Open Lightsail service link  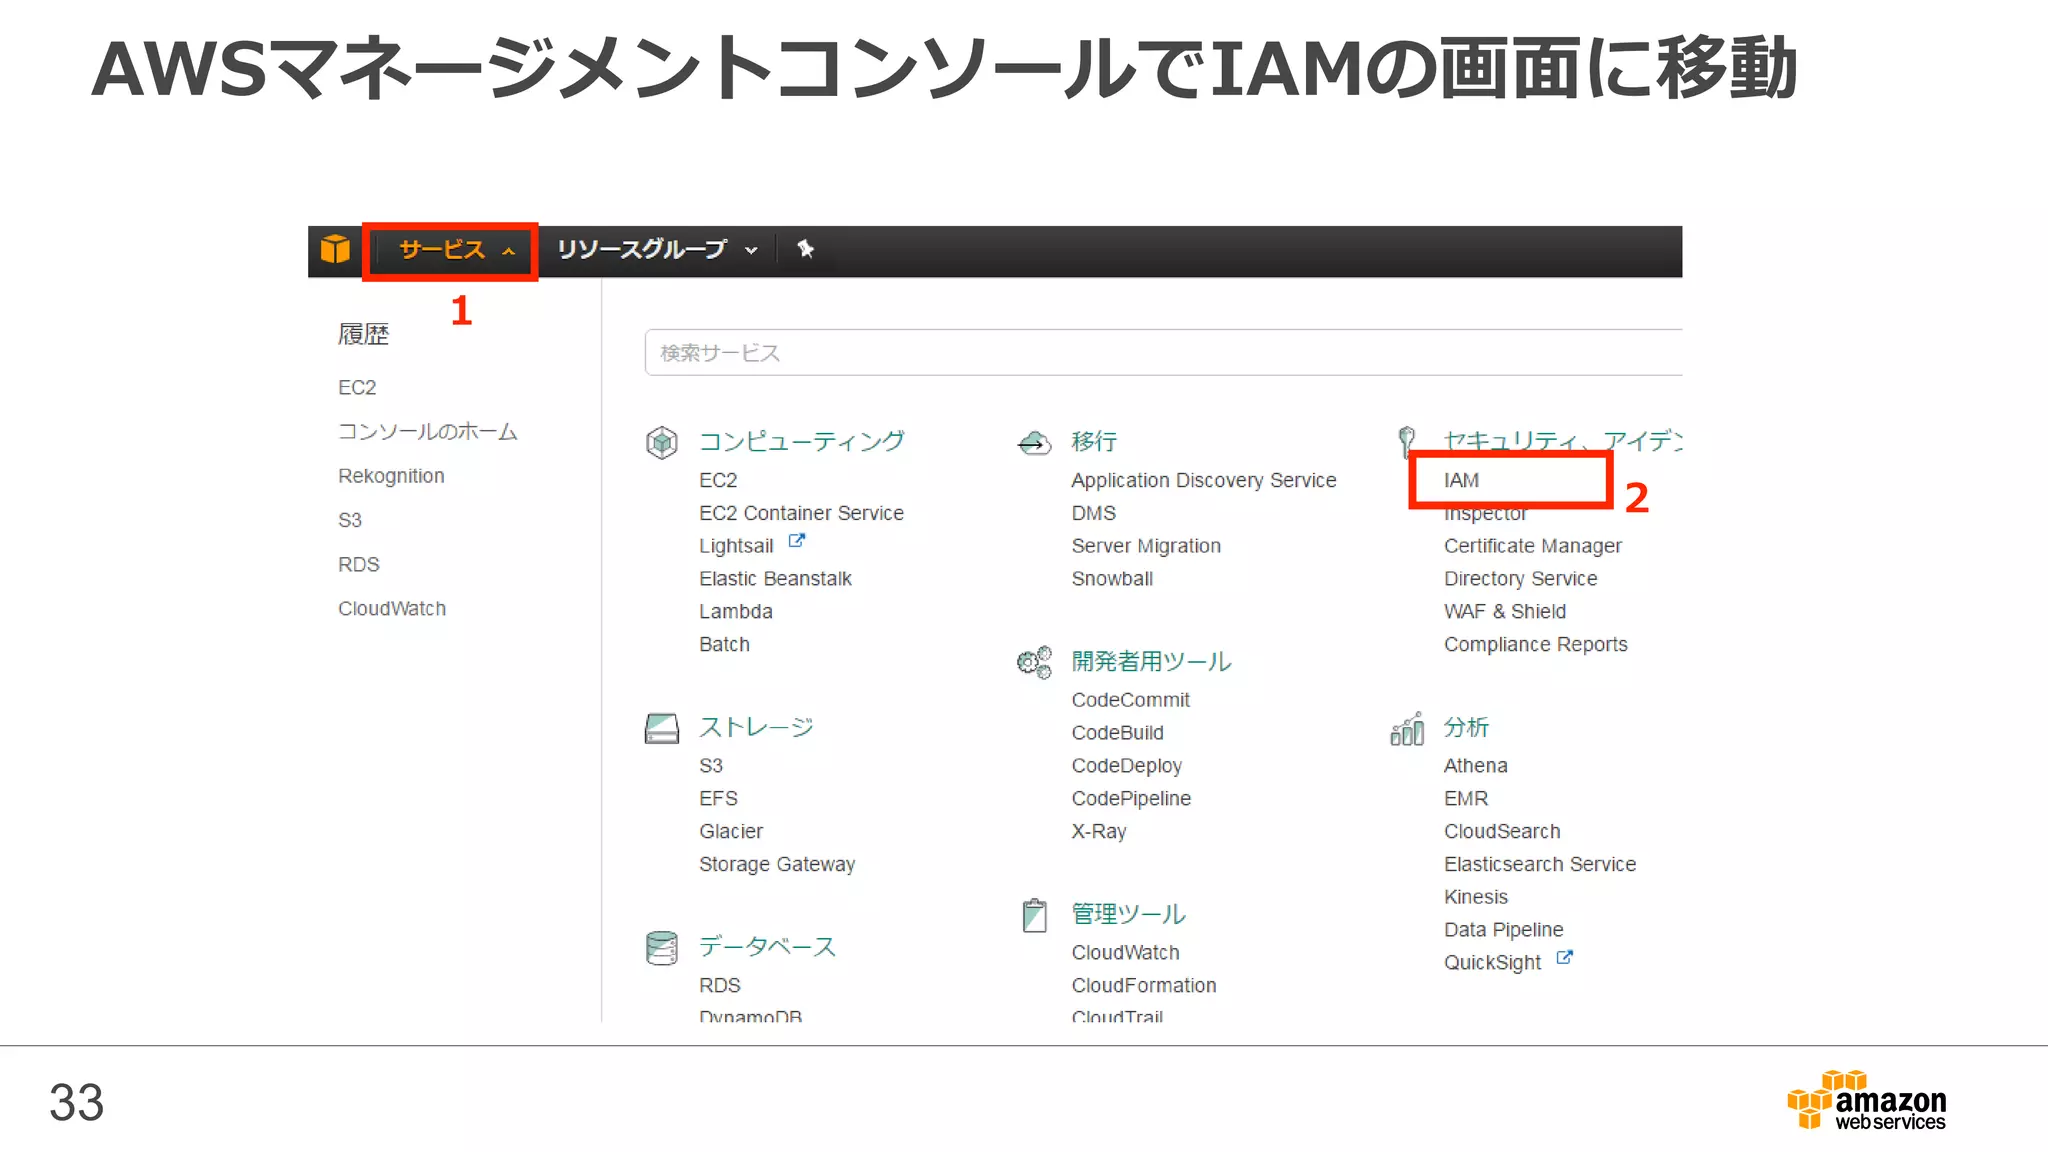(736, 546)
